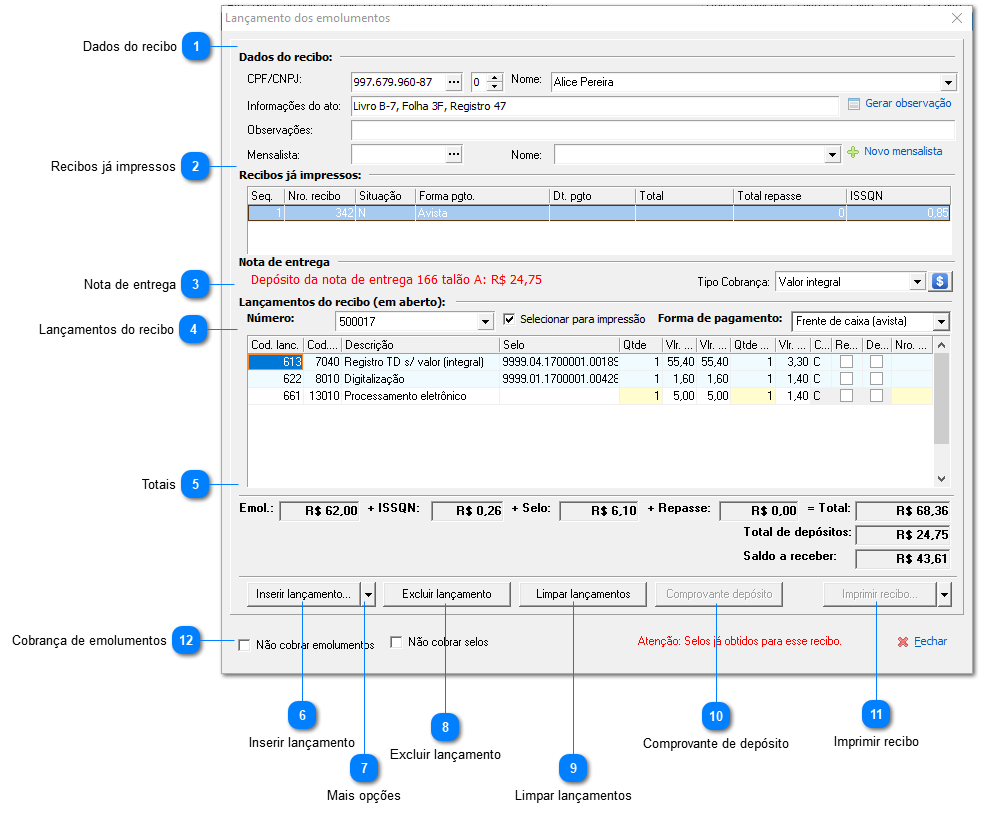The width and height of the screenshot is (983, 819).
Task: Sort by Nro. recibo column header
Action: click(x=320, y=196)
